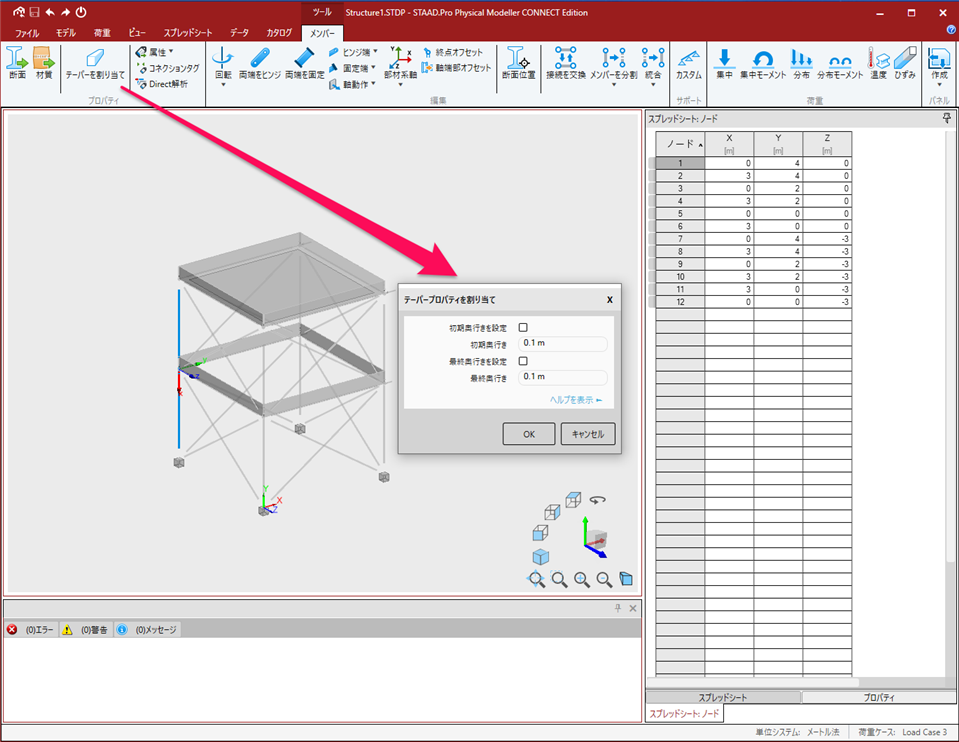Check the 初期奥行きを設定 checkbox
This screenshot has width=959, height=742.
(x=523, y=327)
